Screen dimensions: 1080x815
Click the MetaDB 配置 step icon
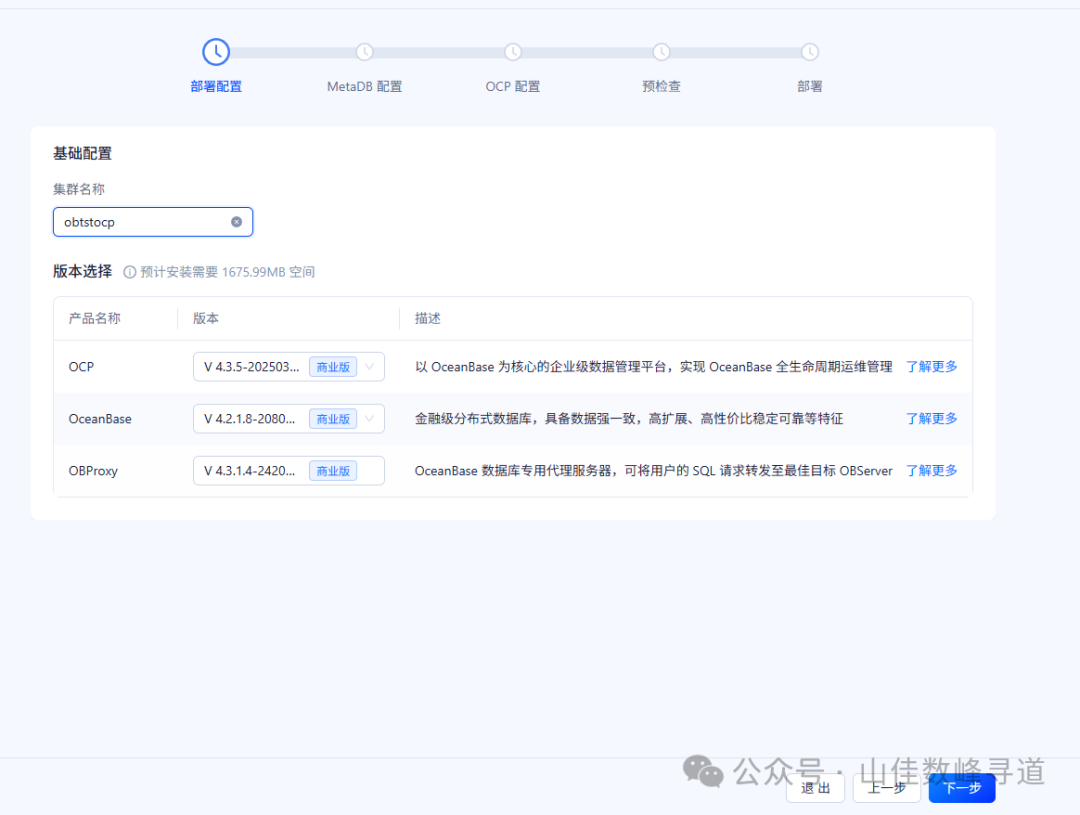tap(364, 52)
